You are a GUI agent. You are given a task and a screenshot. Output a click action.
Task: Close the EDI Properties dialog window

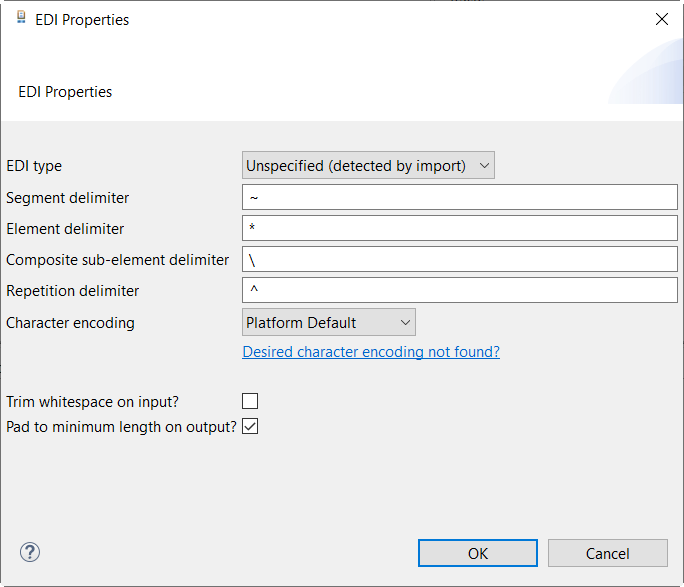[661, 19]
